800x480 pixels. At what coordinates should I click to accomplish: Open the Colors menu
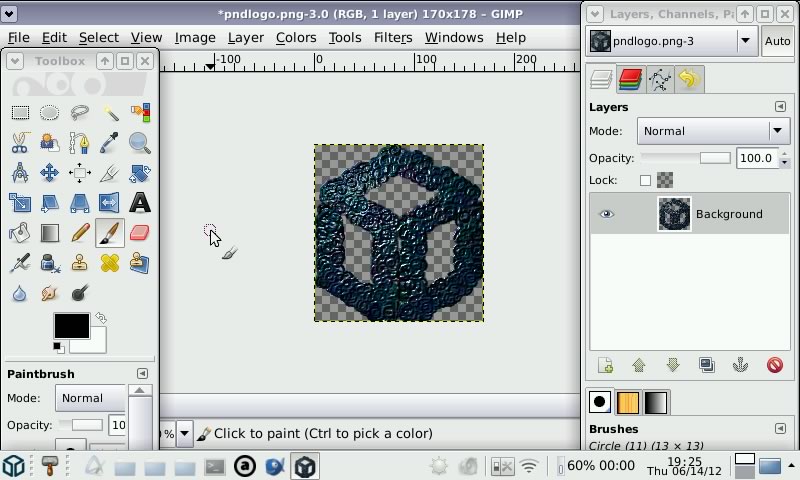tap(296, 38)
